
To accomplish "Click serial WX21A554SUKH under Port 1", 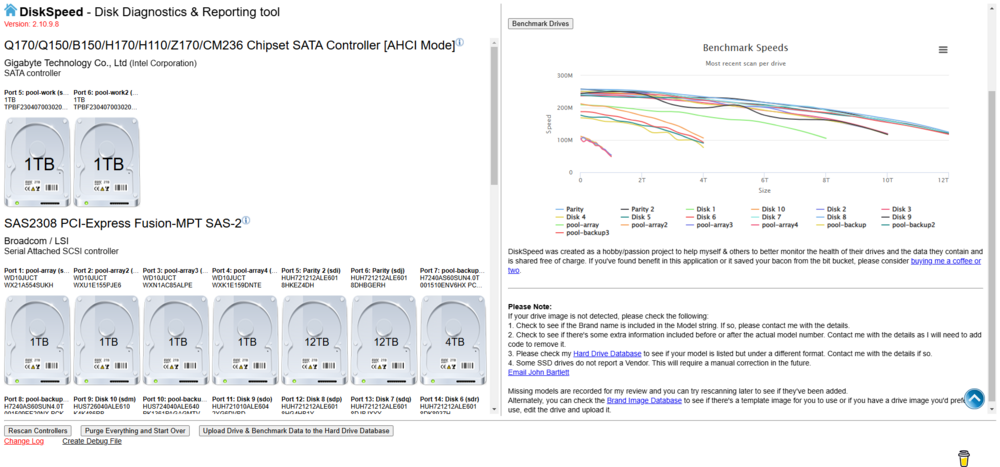I will tap(27, 285).
